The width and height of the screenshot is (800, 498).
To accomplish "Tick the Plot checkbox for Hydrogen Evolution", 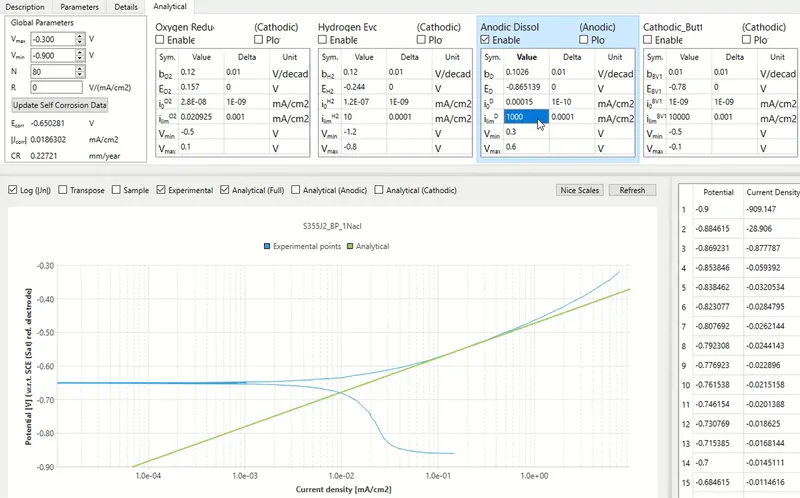I will pos(420,40).
